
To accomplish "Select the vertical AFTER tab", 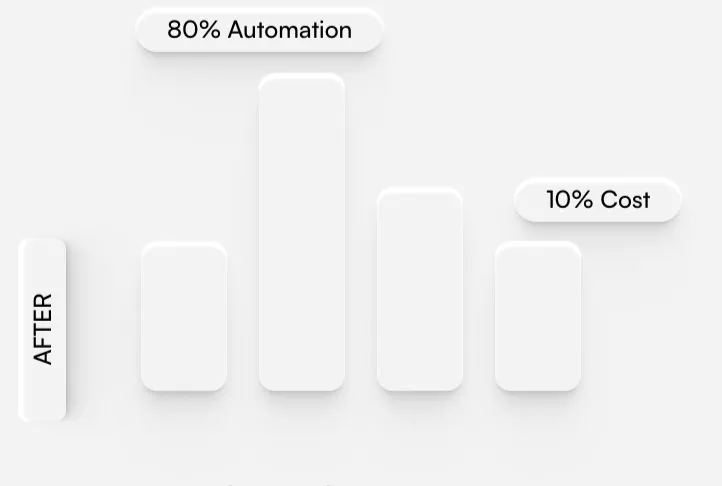I will tap(43, 329).
